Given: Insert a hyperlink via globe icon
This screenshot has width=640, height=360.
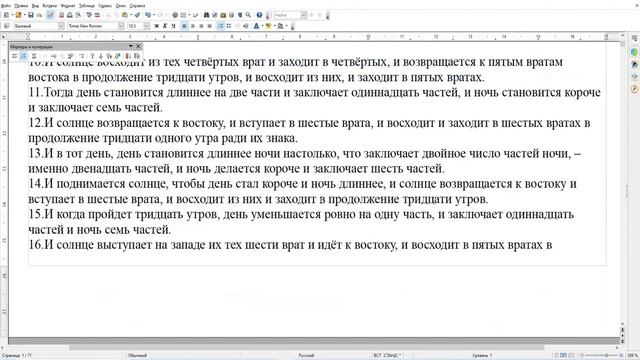Looking at the screenshot, I should coord(175,15).
